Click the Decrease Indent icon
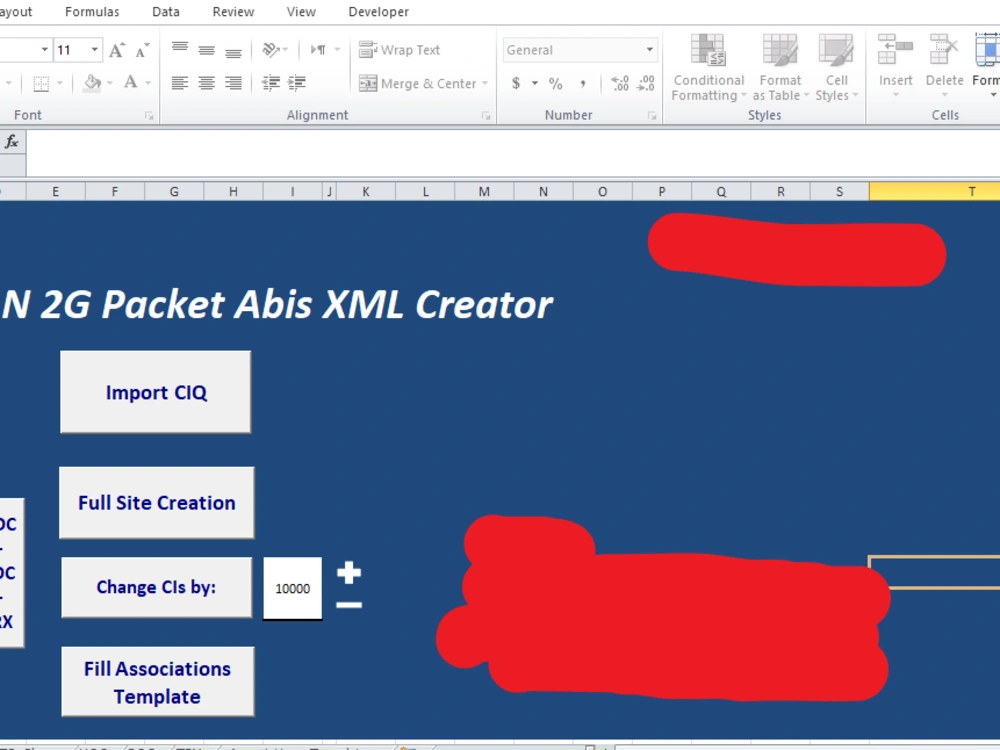This screenshot has width=1000, height=750. pyautogui.click(x=270, y=83)
